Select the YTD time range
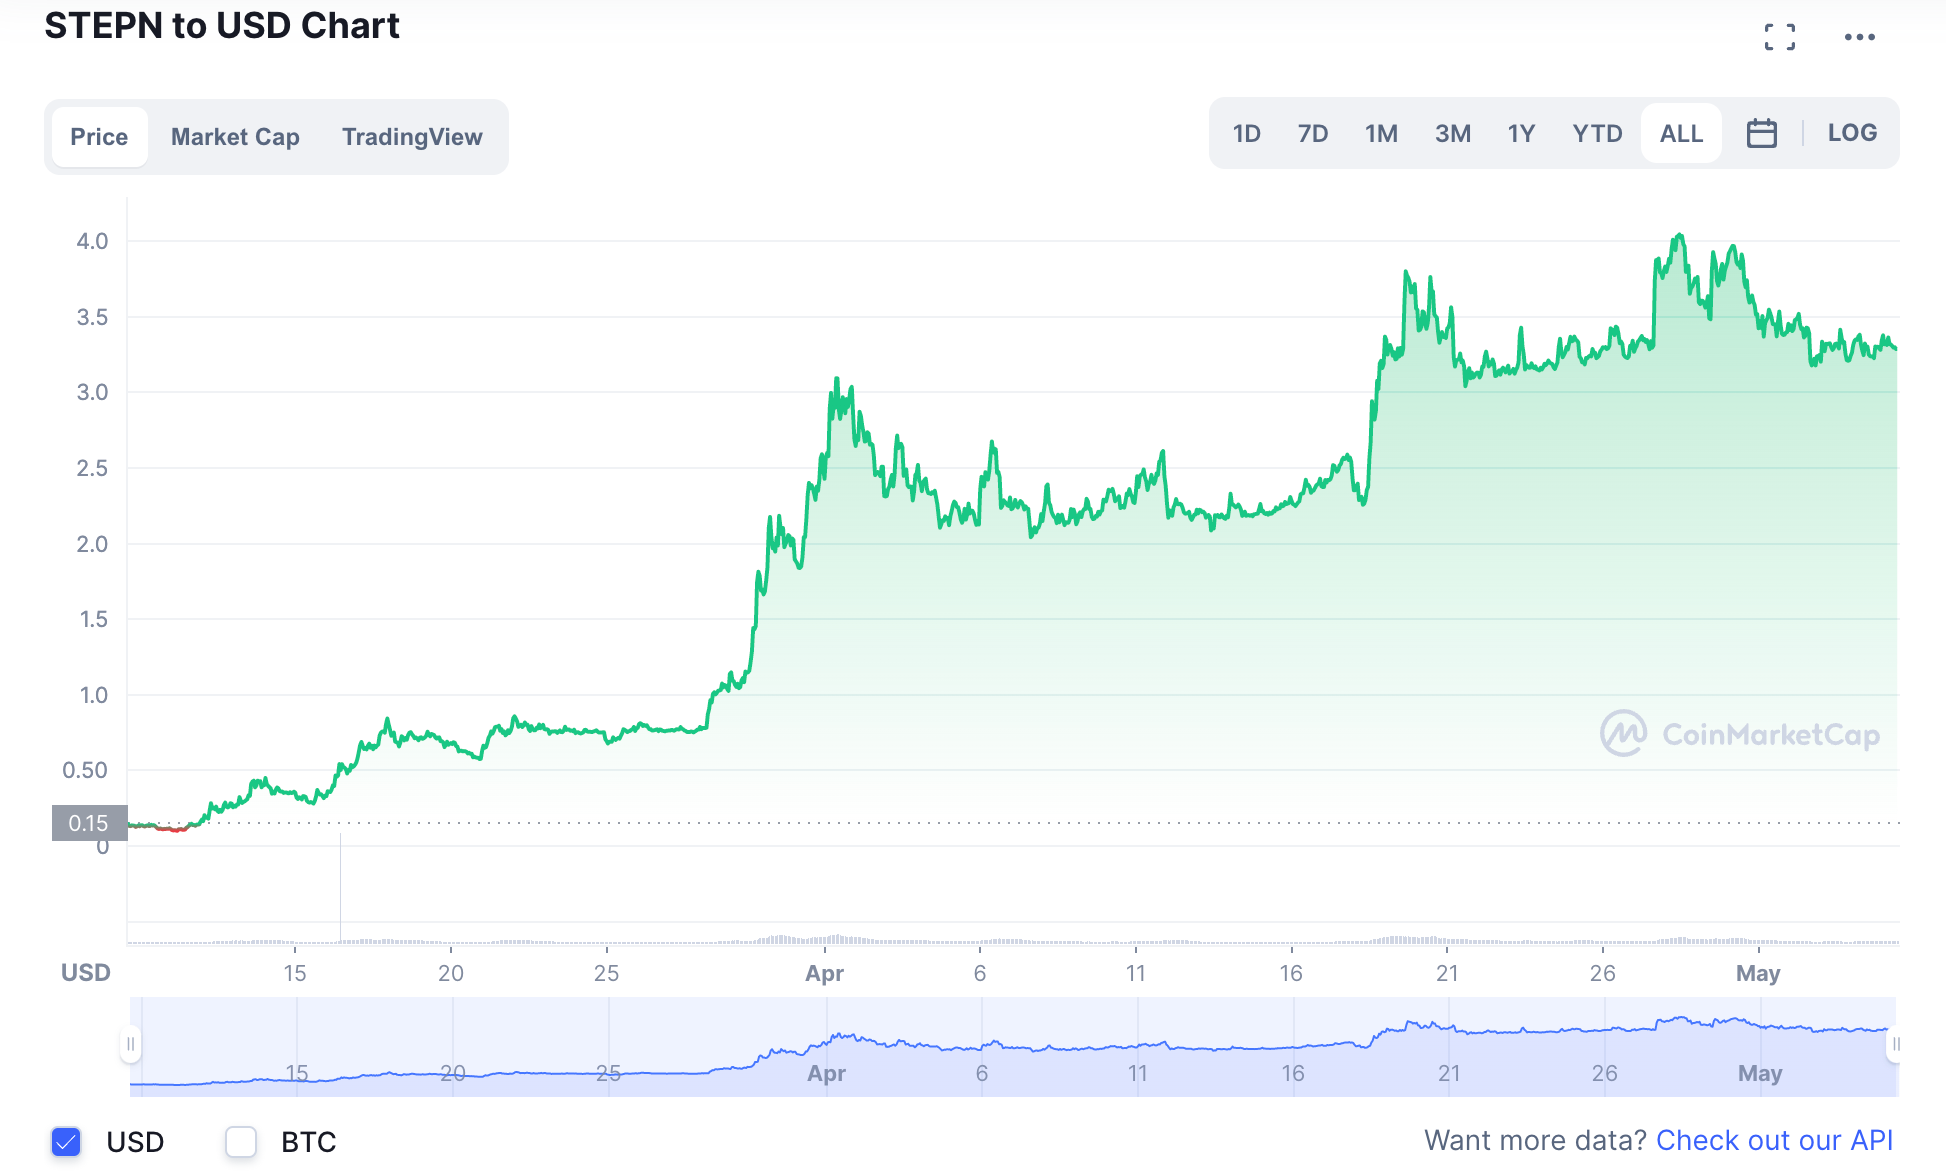 point(1596,133)
